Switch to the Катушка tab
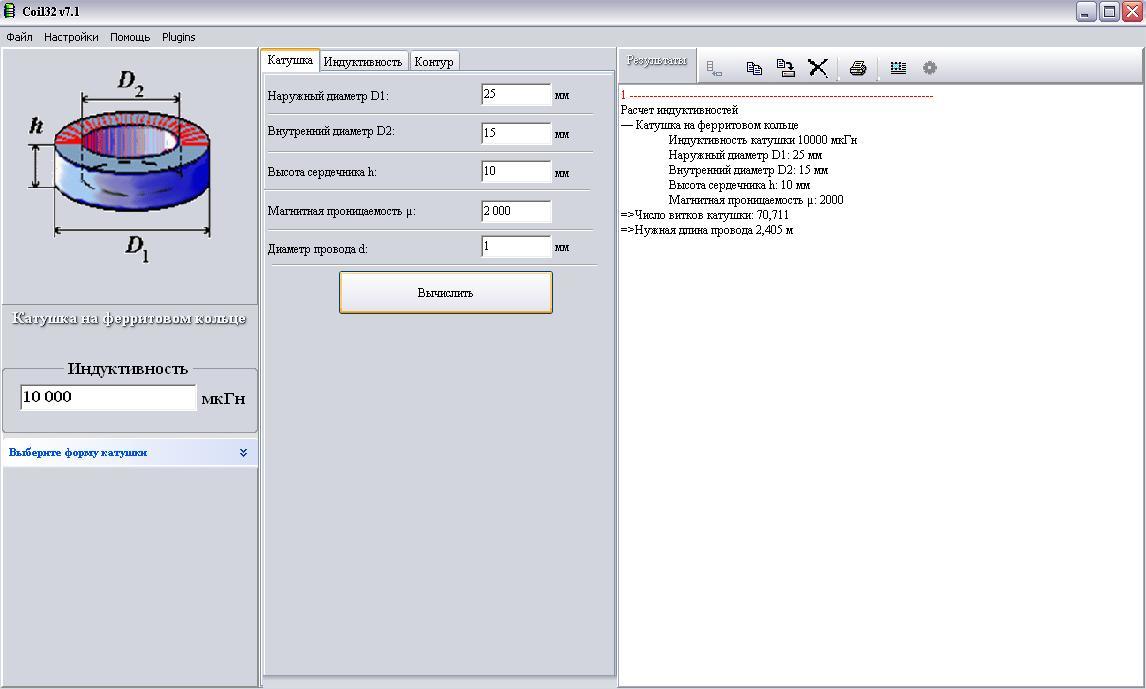The width and height of the screenshot is (1146, 689). (290, 60)
